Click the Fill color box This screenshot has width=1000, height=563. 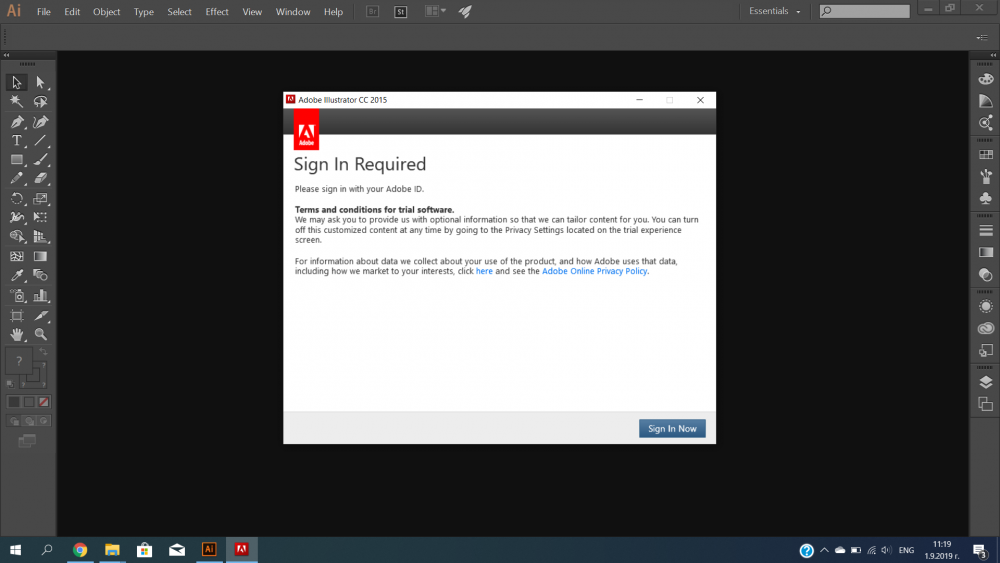coord(18,361)
